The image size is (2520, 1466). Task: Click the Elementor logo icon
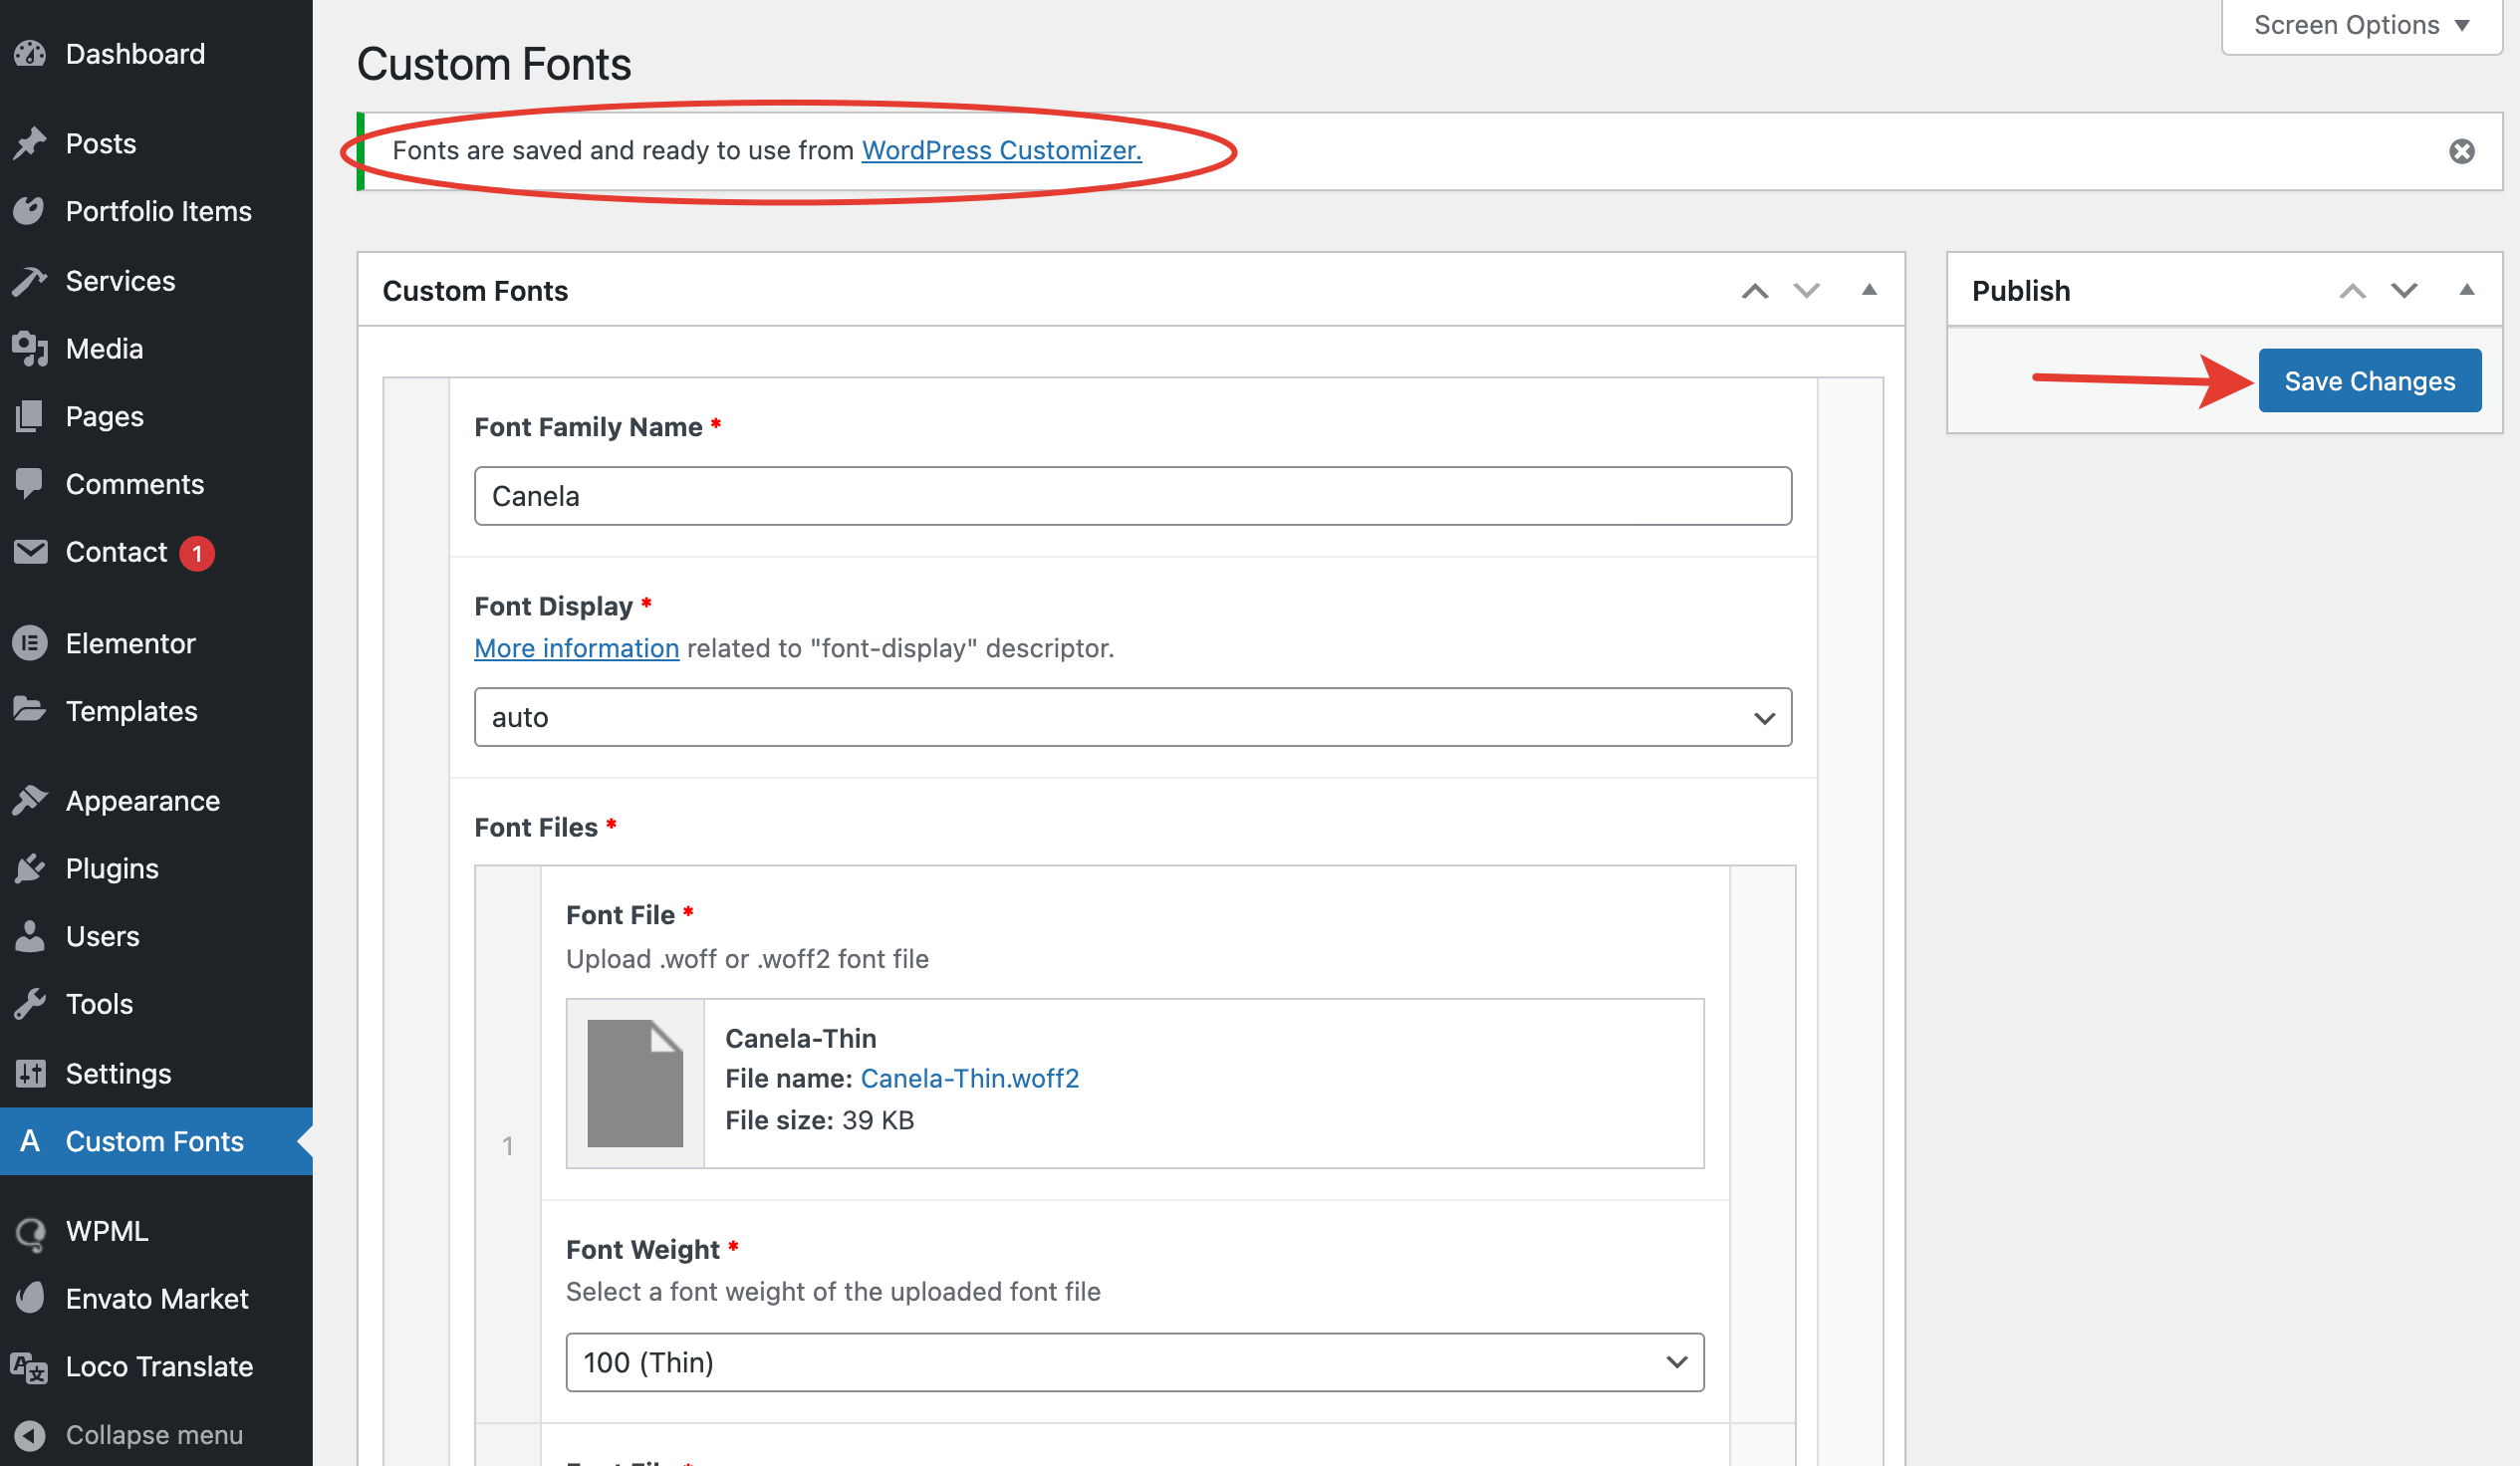click(x=30, y=643)
